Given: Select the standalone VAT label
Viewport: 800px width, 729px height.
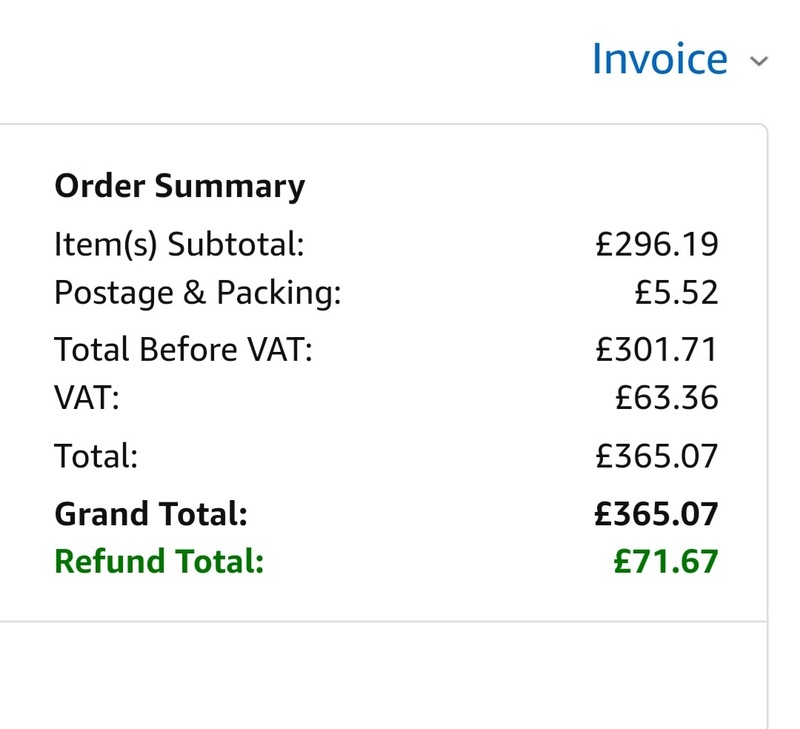Looking at the screenshot, I should coord(86,398).
